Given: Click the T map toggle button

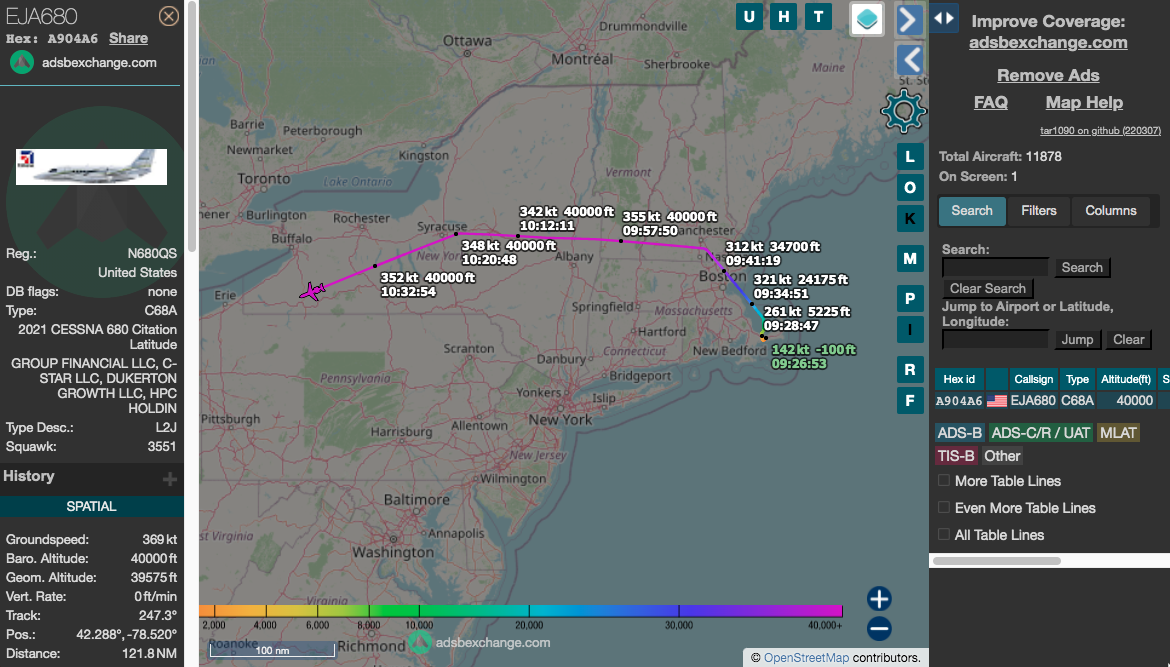Looking at the screenshot, I should click(819, 16).
